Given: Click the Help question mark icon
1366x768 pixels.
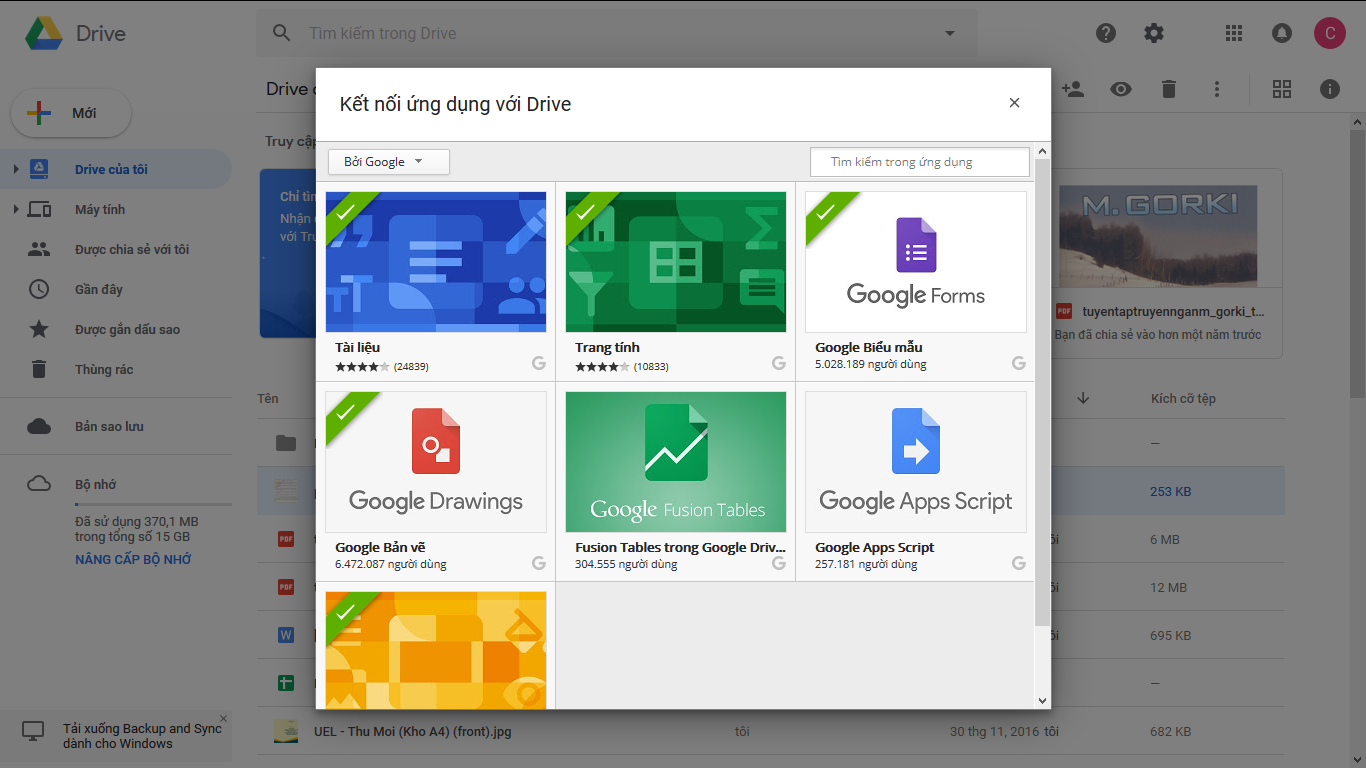Looking at the screenshot, I should [x=1106, y=33].
